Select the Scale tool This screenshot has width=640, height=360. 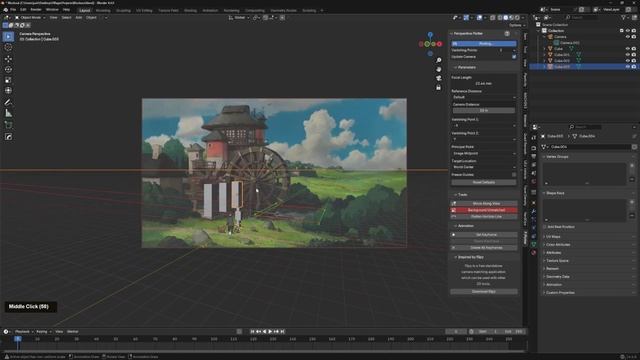click(8, 80)
